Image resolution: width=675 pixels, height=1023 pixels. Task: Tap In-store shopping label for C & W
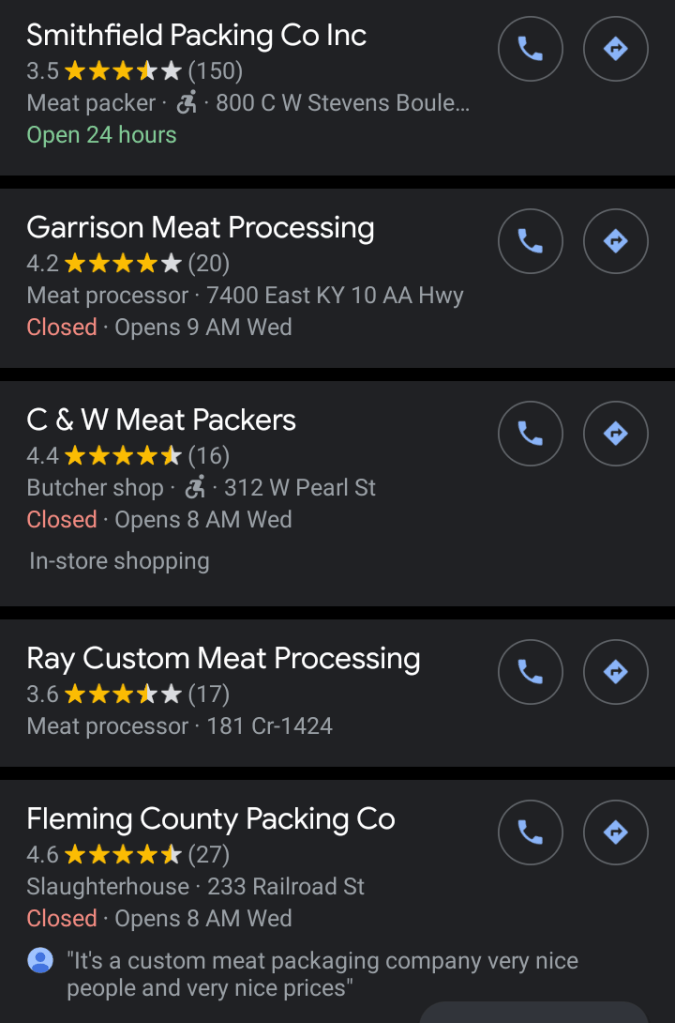[119, 561]
